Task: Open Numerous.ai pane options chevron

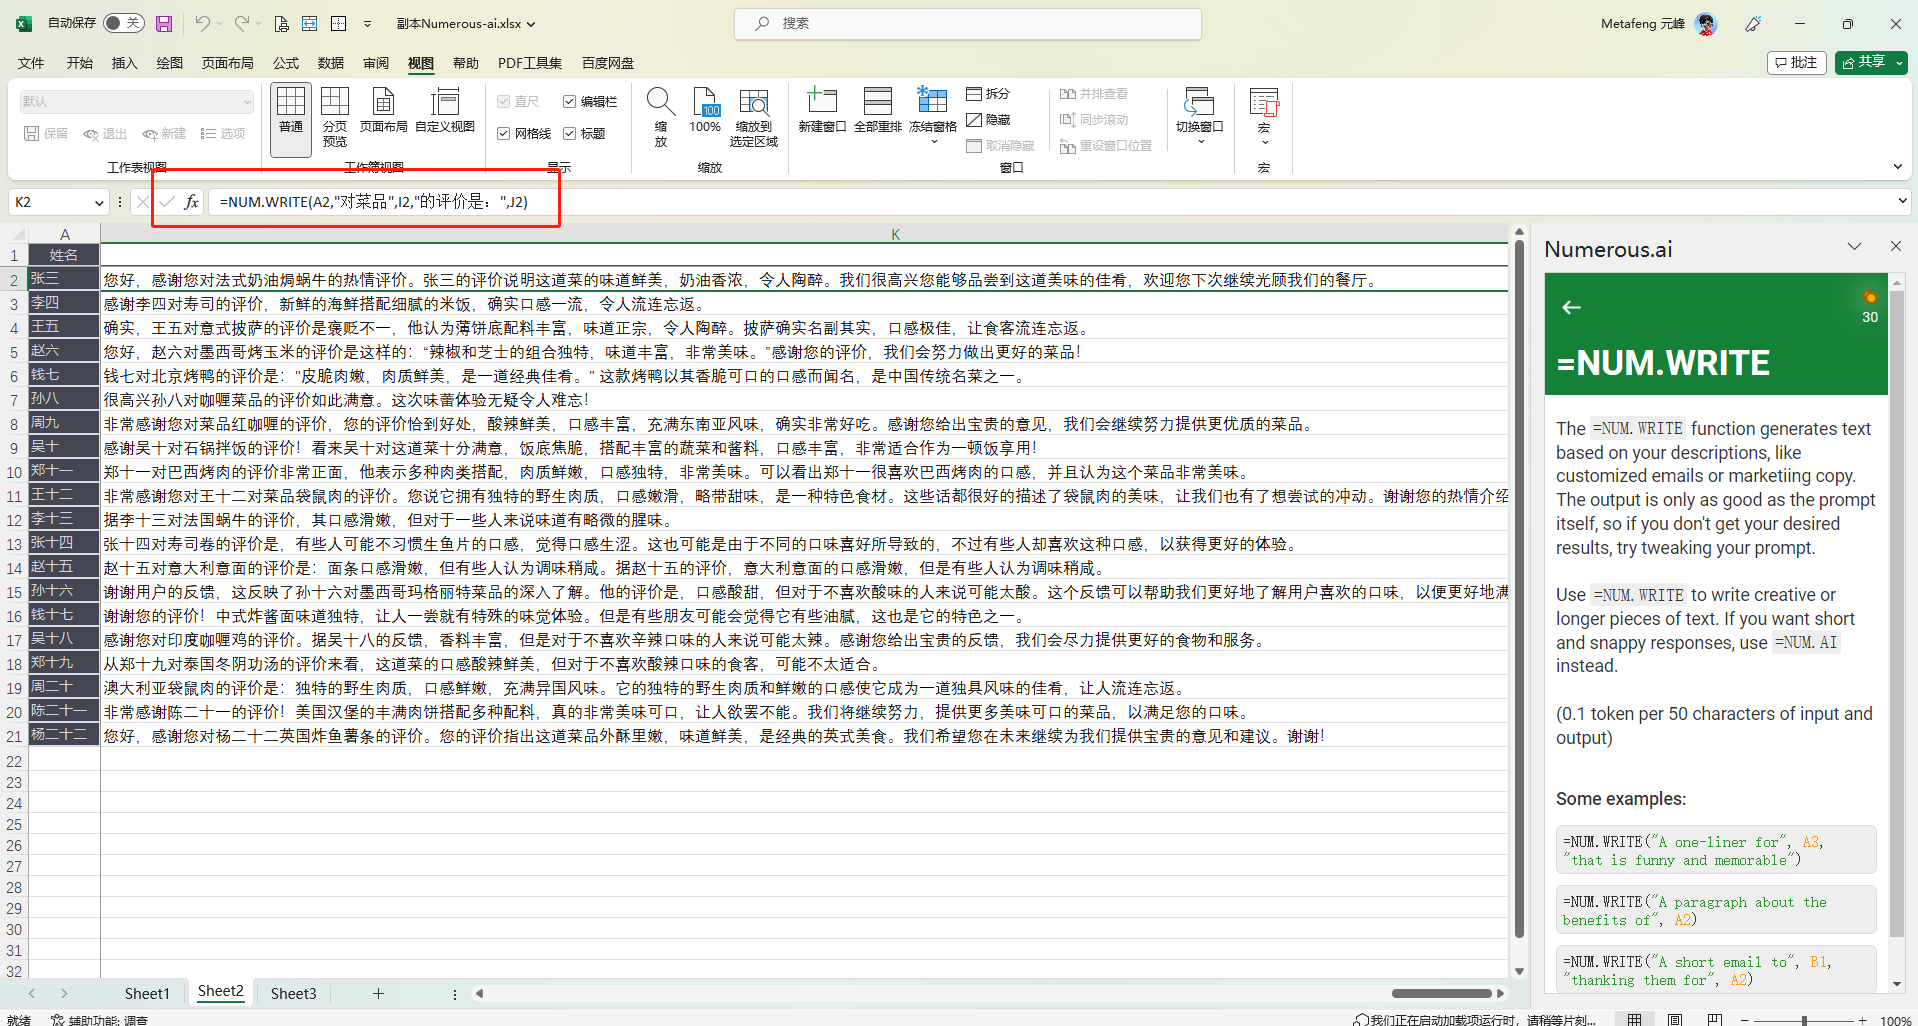Action: [1854, 247]
